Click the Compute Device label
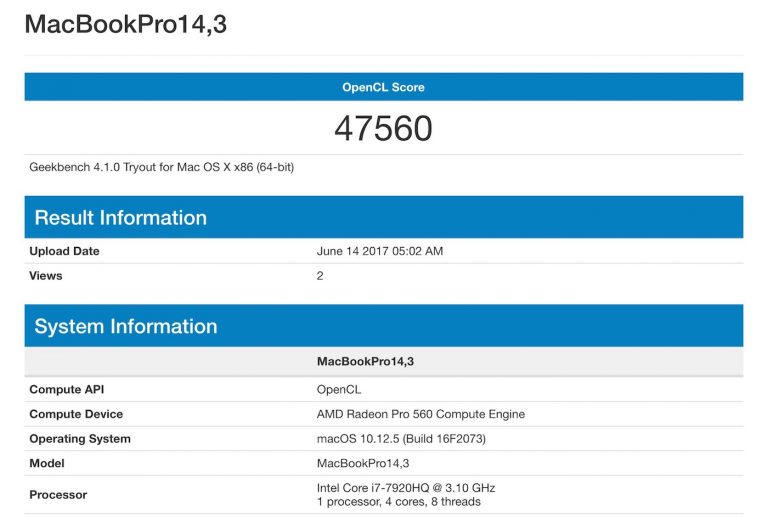This screenshot has width=768, height=517. point(76,414)
